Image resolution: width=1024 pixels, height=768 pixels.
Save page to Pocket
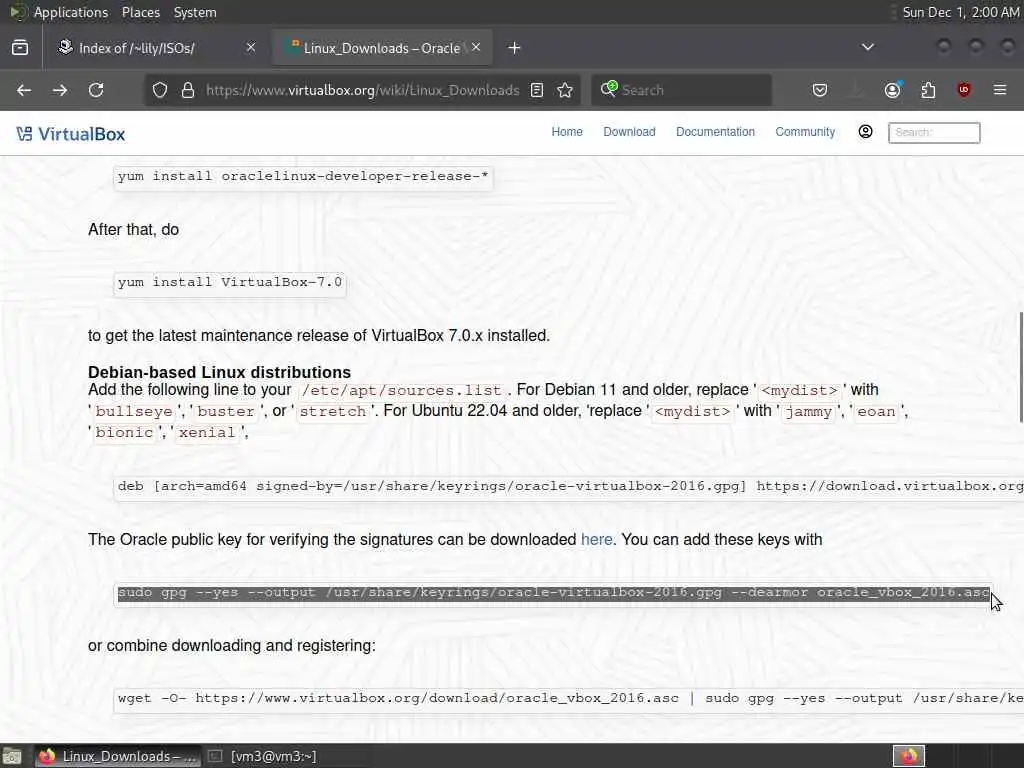[x=820, y=90]
